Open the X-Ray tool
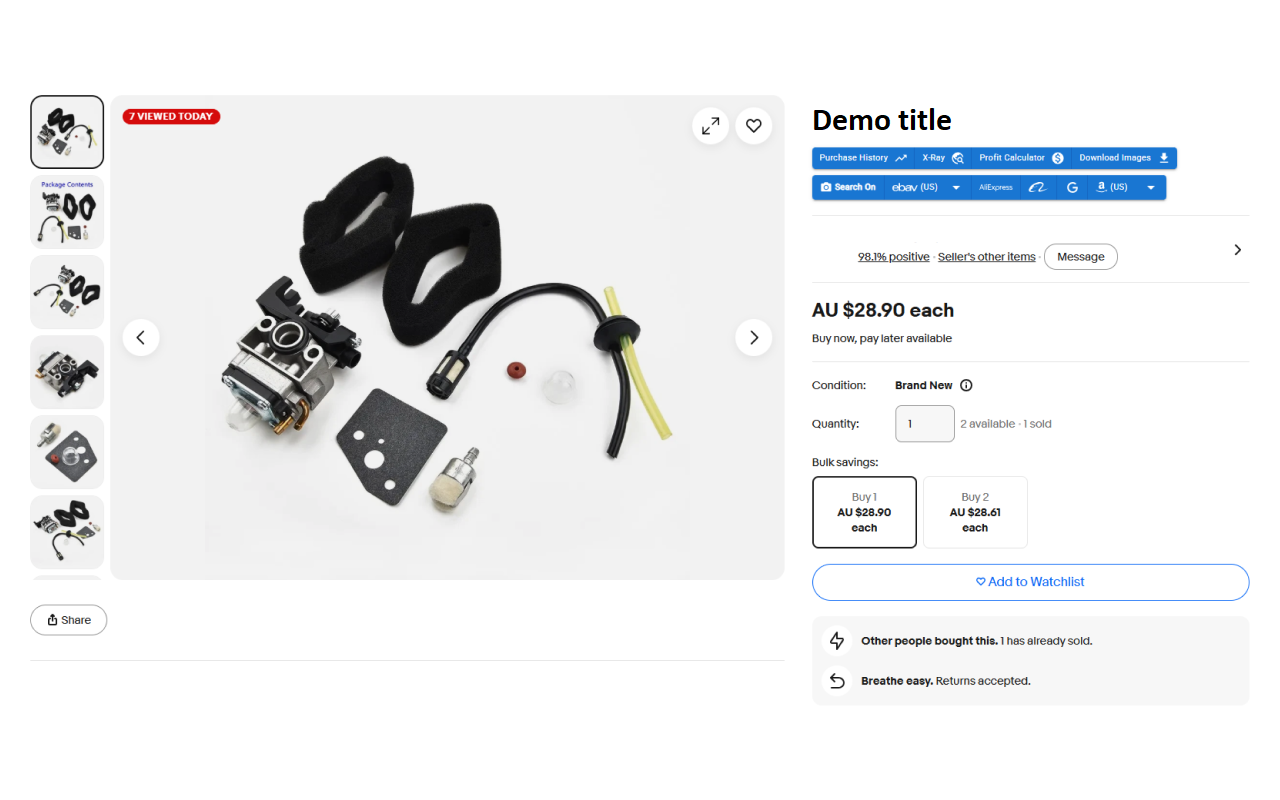Screen dimensions: 1280x800 coord(943,158)
